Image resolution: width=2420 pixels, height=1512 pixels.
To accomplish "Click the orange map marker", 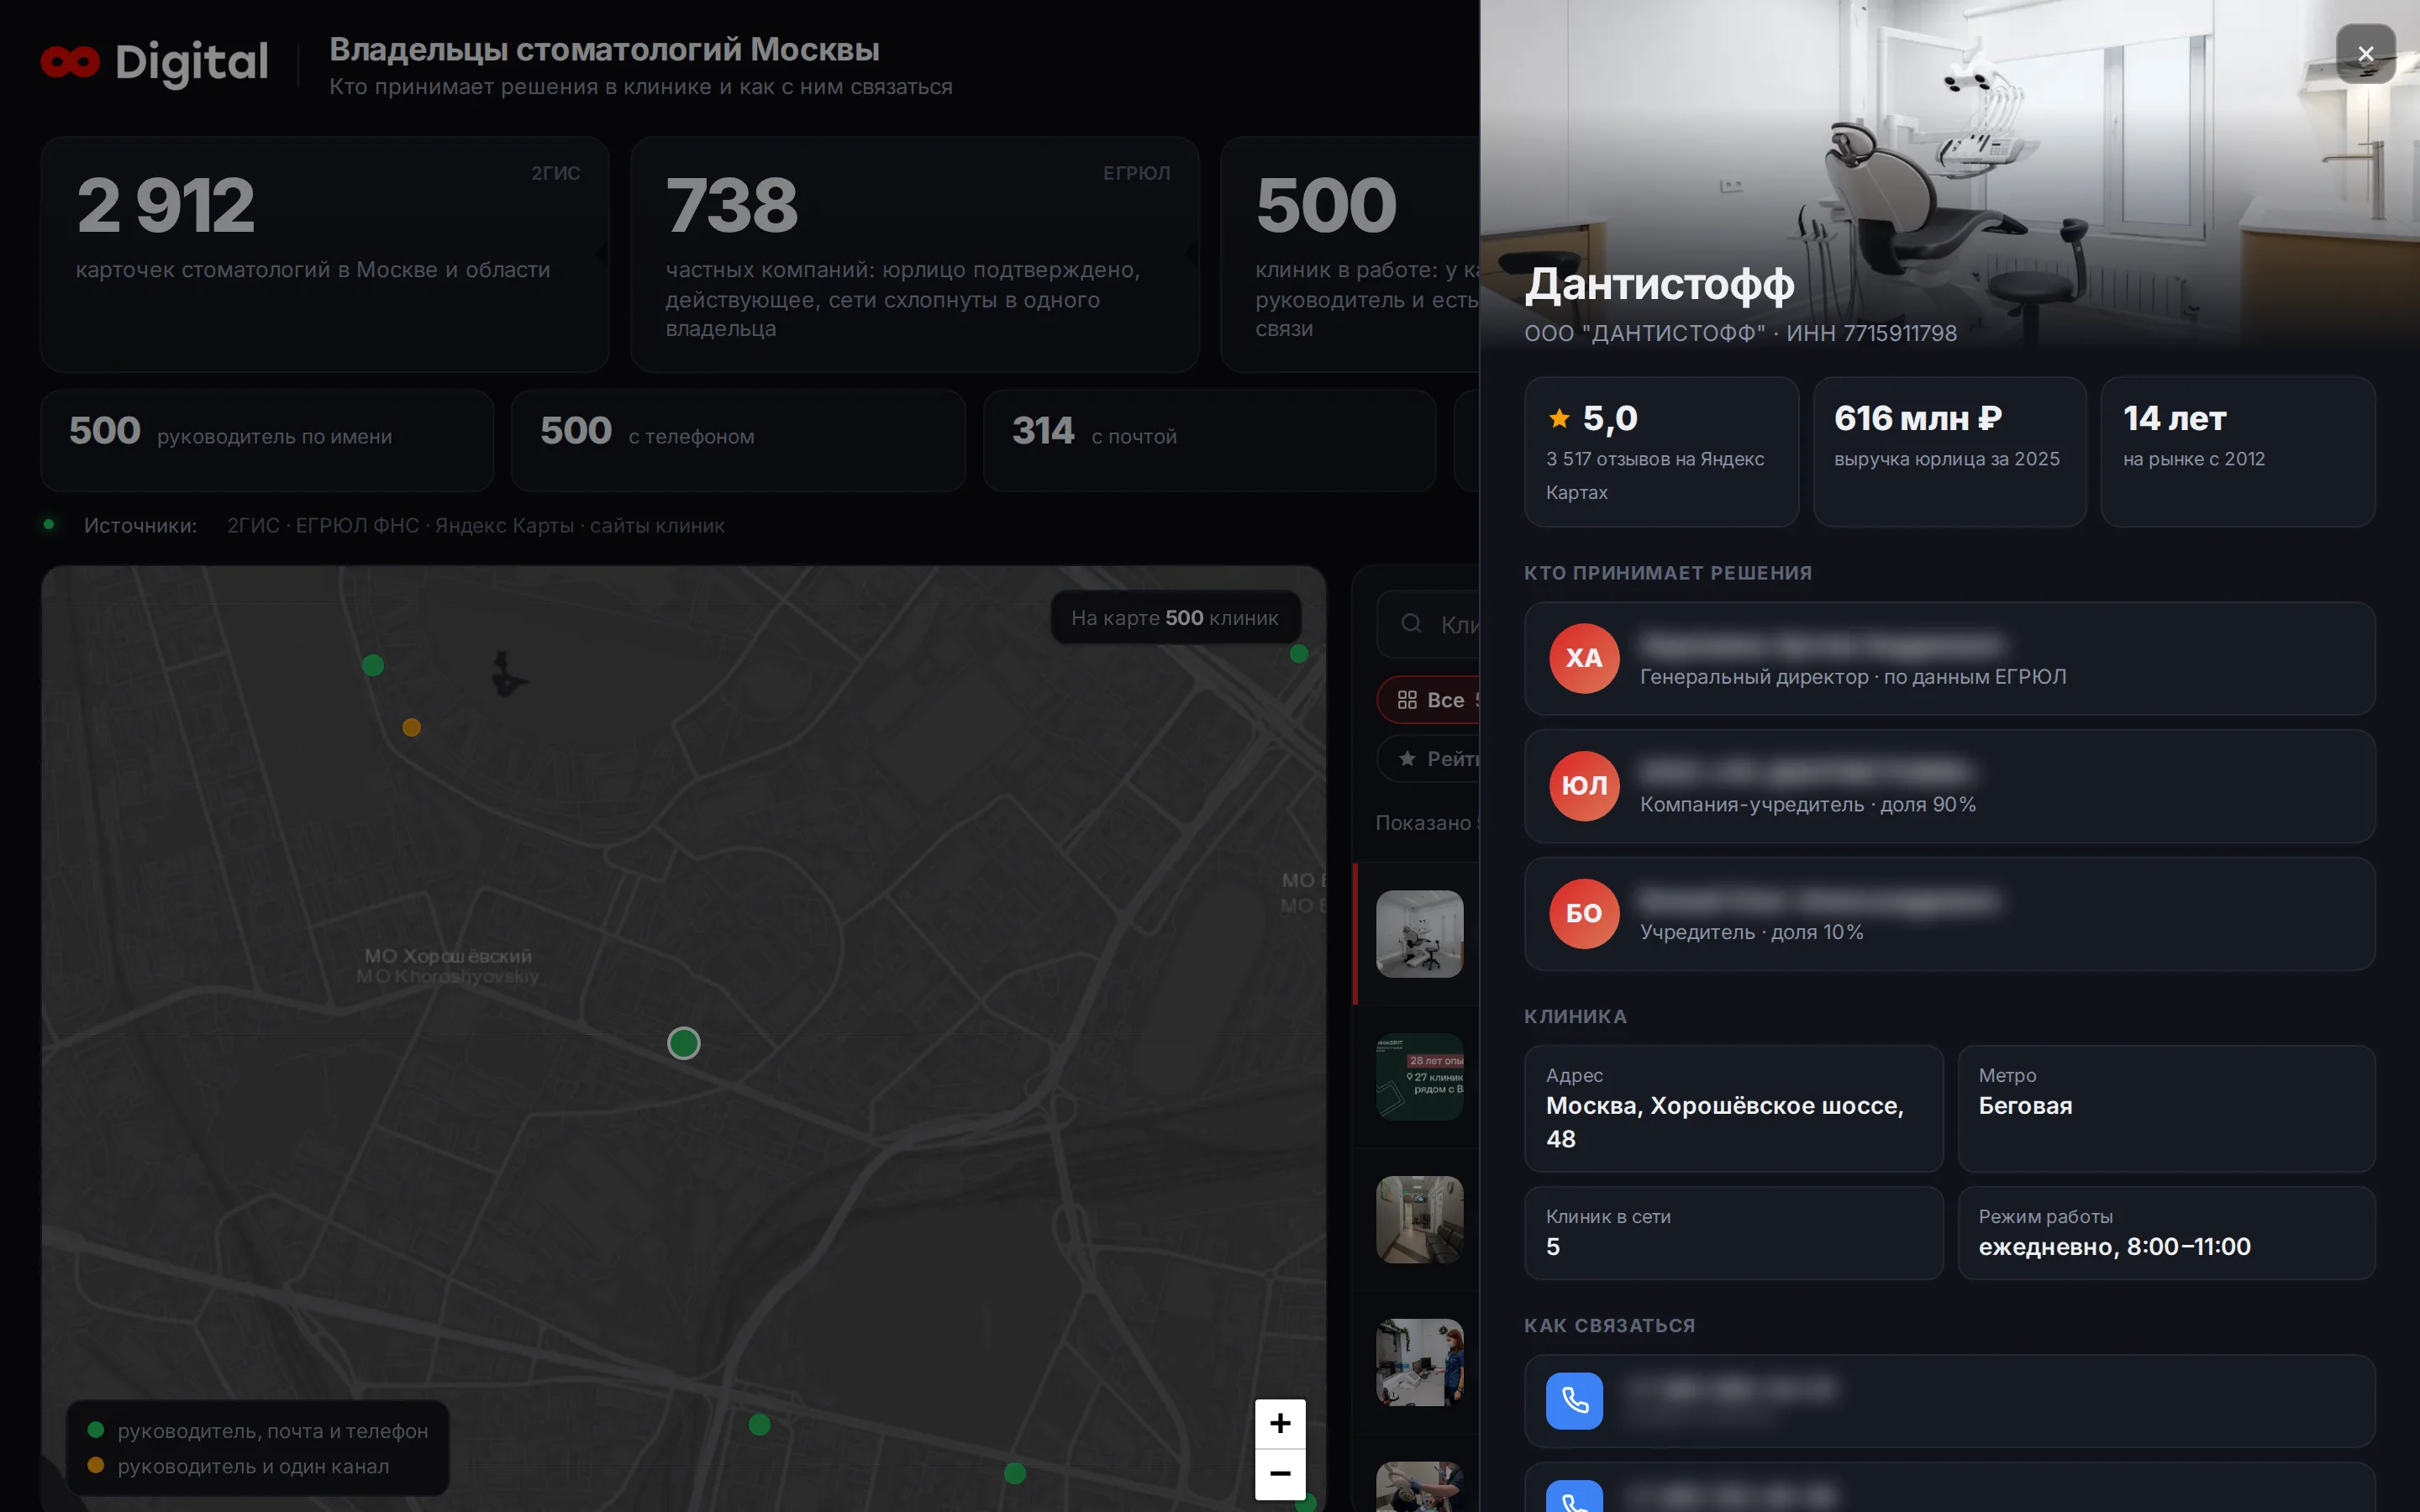I will click(x=412, y=727).
